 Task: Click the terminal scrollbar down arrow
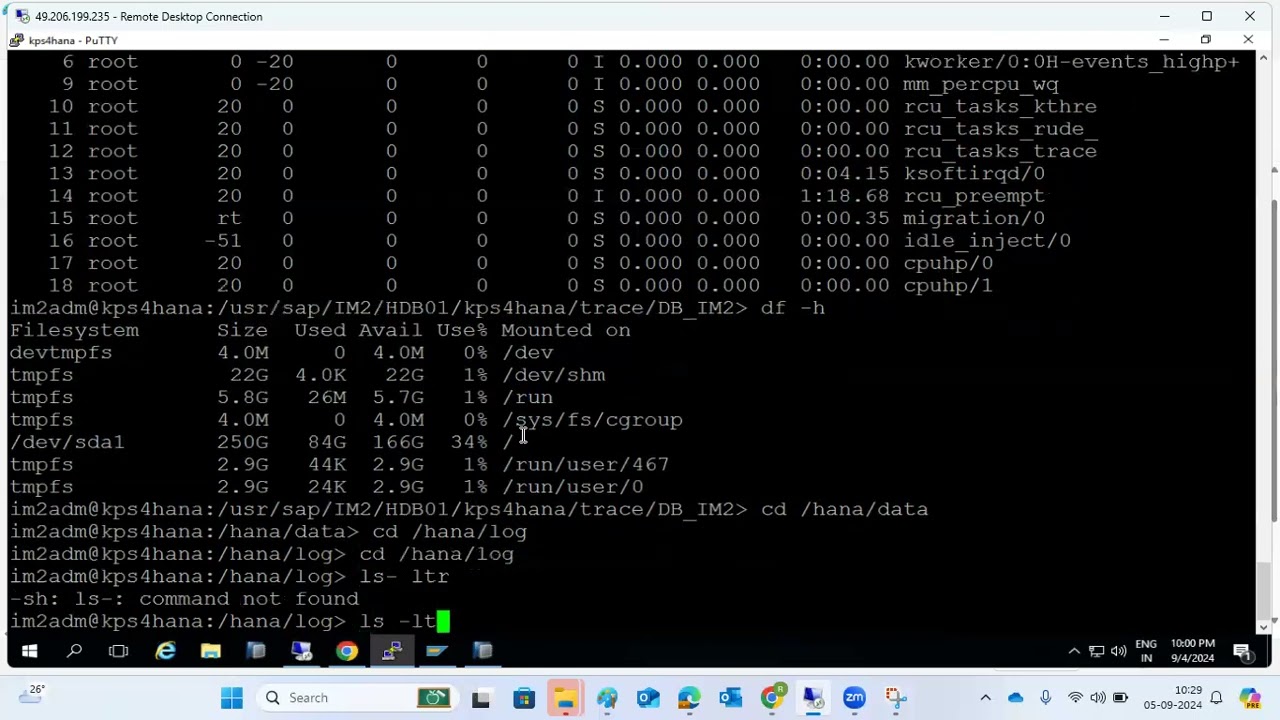1263,625
